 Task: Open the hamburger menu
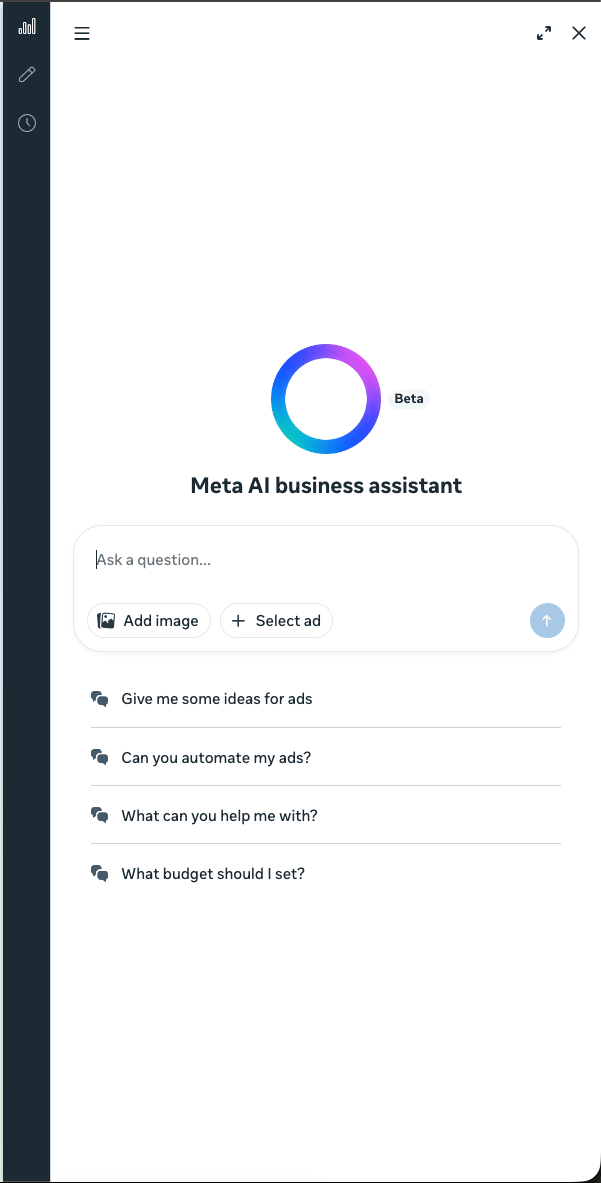(x=82, y=33)
